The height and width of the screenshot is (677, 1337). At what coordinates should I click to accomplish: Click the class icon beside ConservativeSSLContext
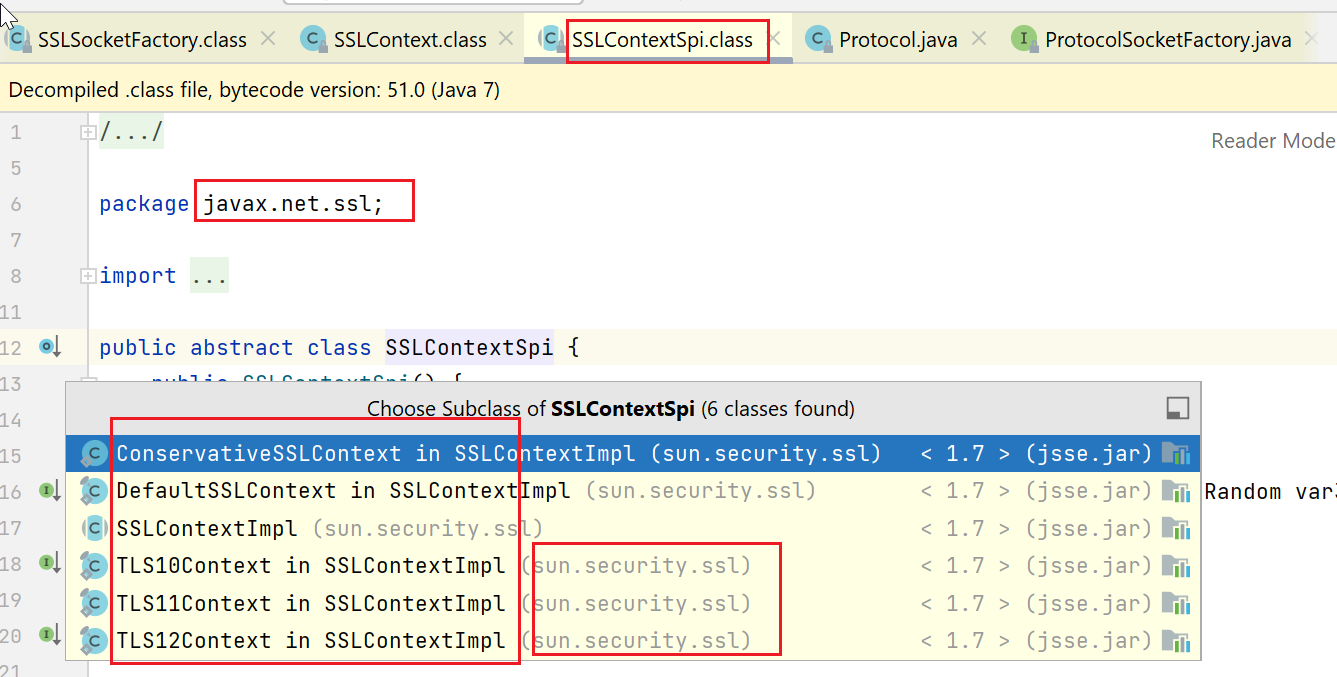95,454
